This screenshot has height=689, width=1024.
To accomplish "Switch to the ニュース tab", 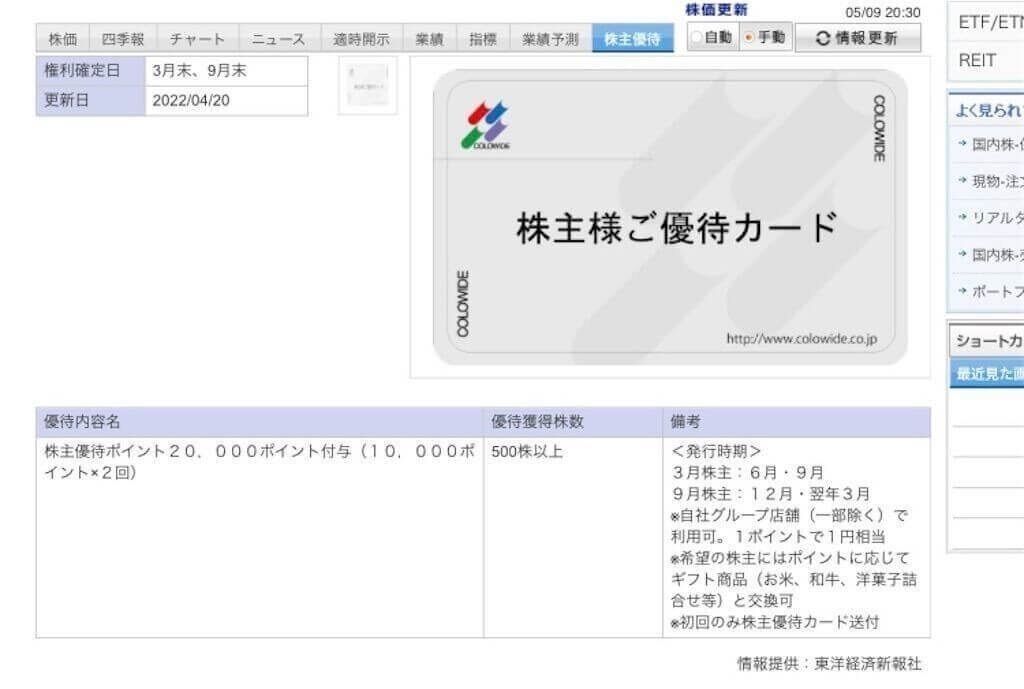I will (277, 39).
